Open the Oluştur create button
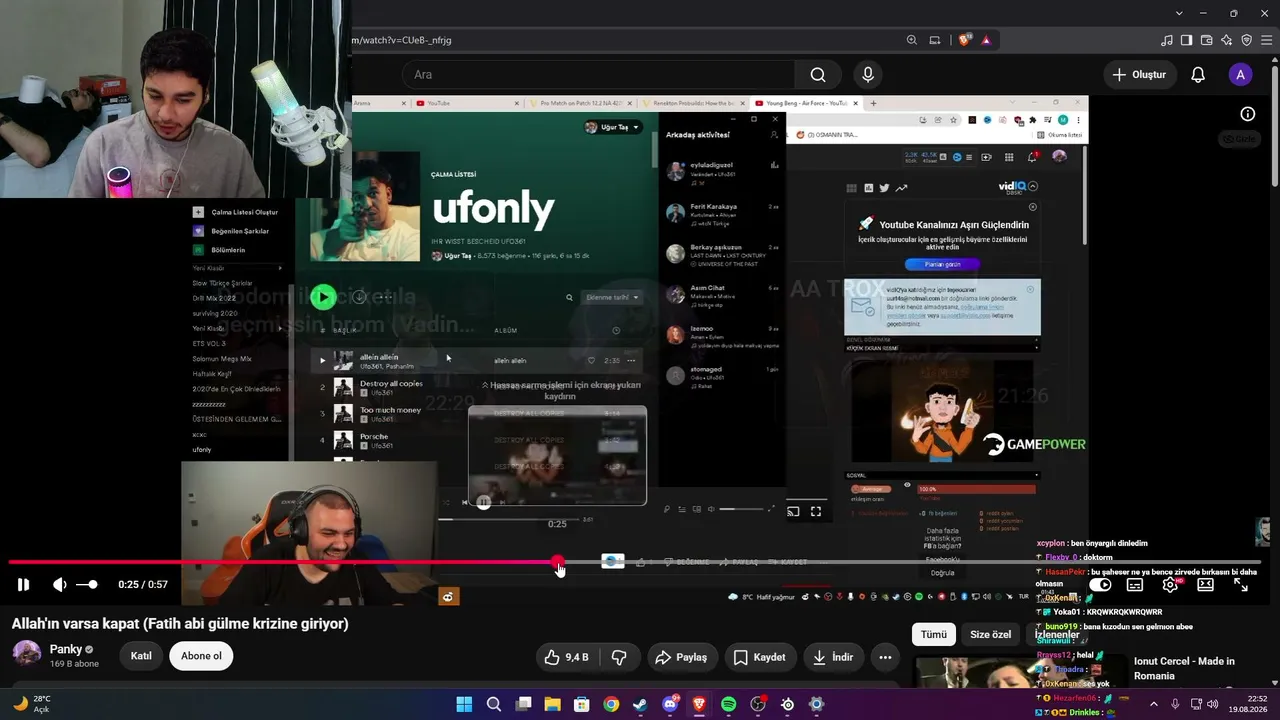Image resolution: width=1280 pixels, height=720 pixels. (x=1139, y=75)
